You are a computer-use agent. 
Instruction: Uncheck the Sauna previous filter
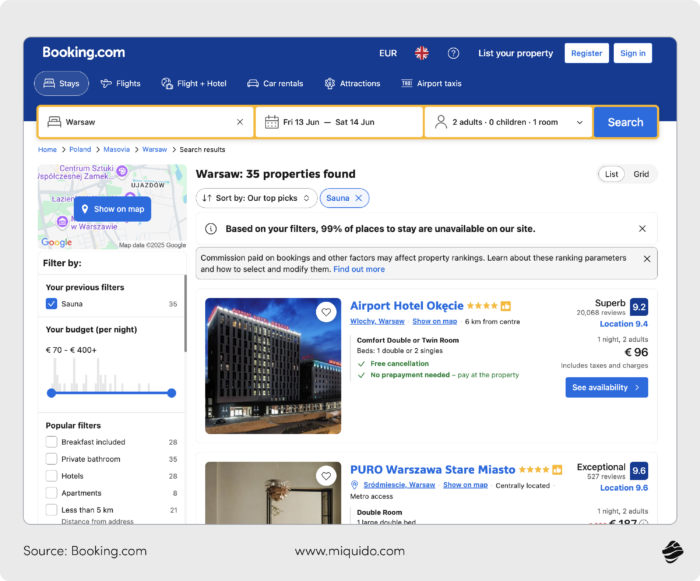click(x=51, y=304)
